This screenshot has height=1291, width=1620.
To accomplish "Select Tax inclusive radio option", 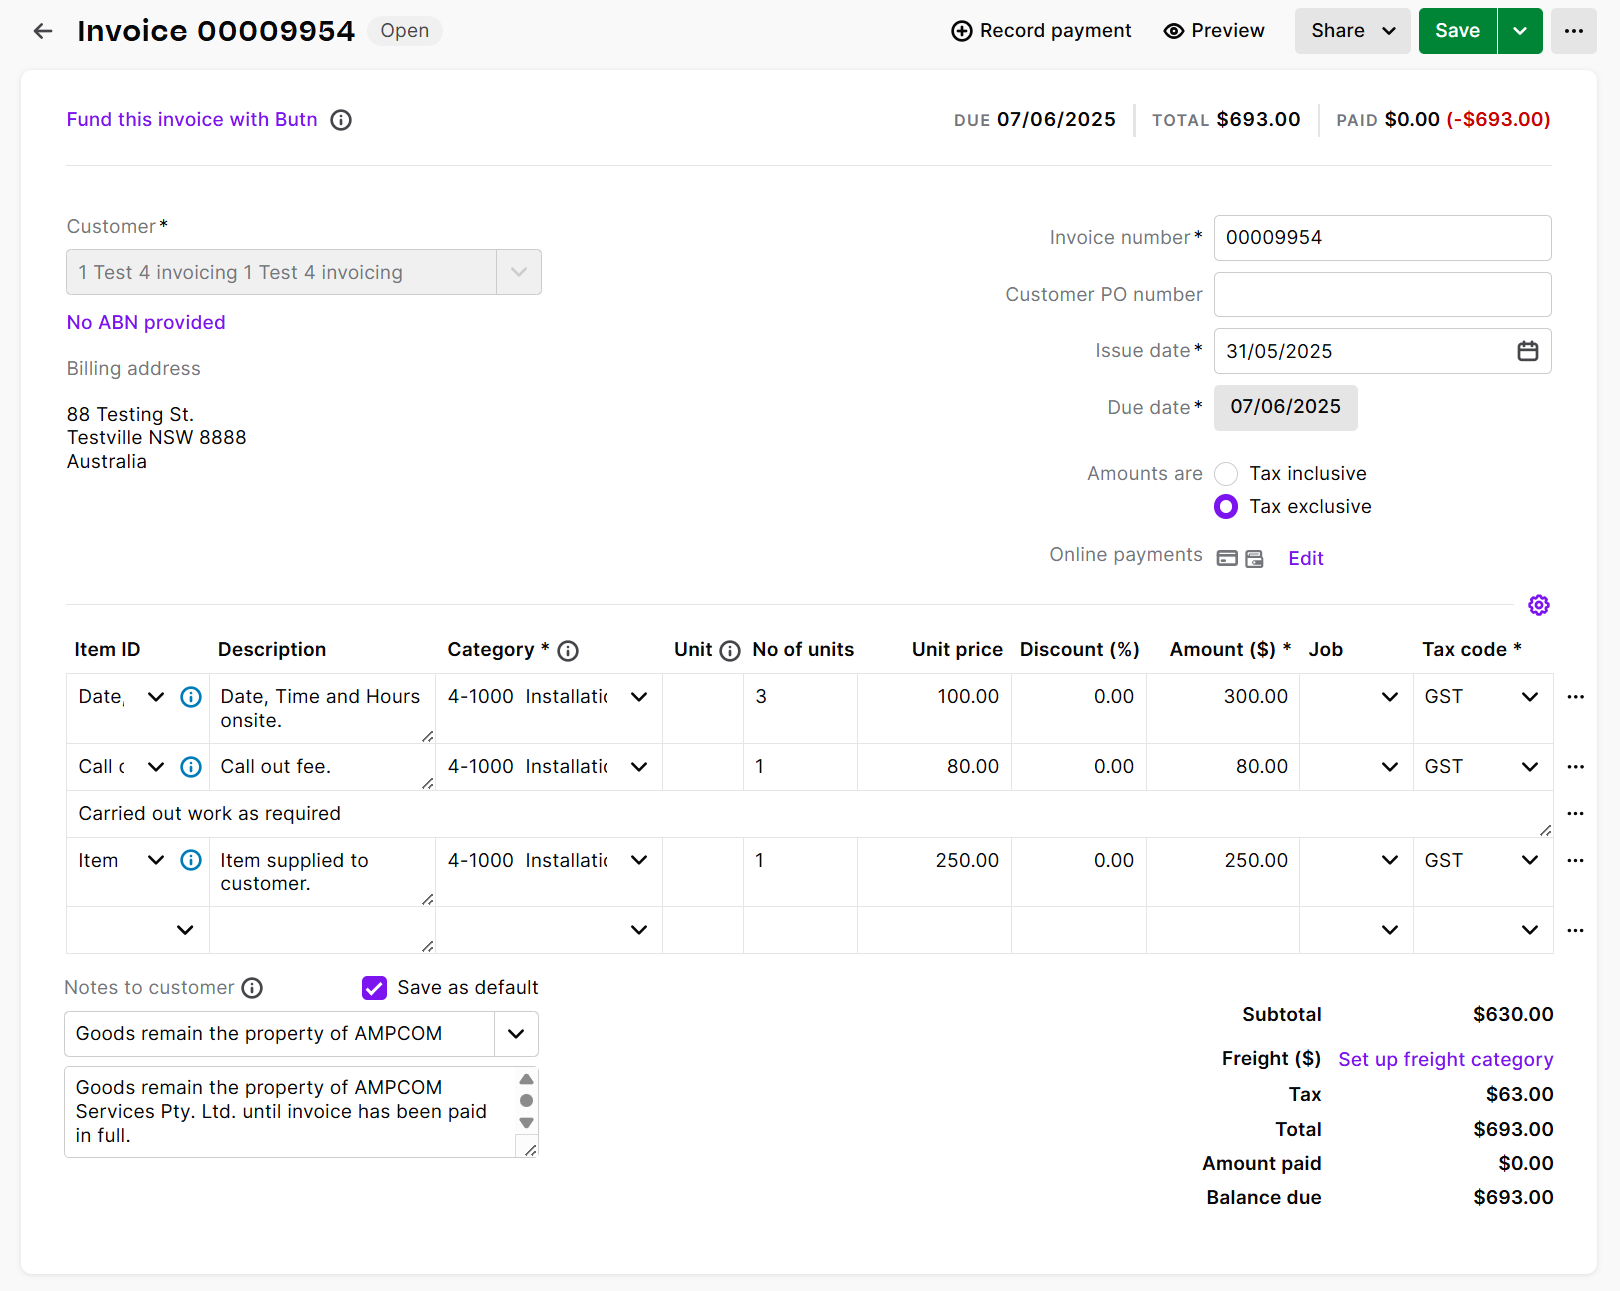I will tap(1226, 474).
